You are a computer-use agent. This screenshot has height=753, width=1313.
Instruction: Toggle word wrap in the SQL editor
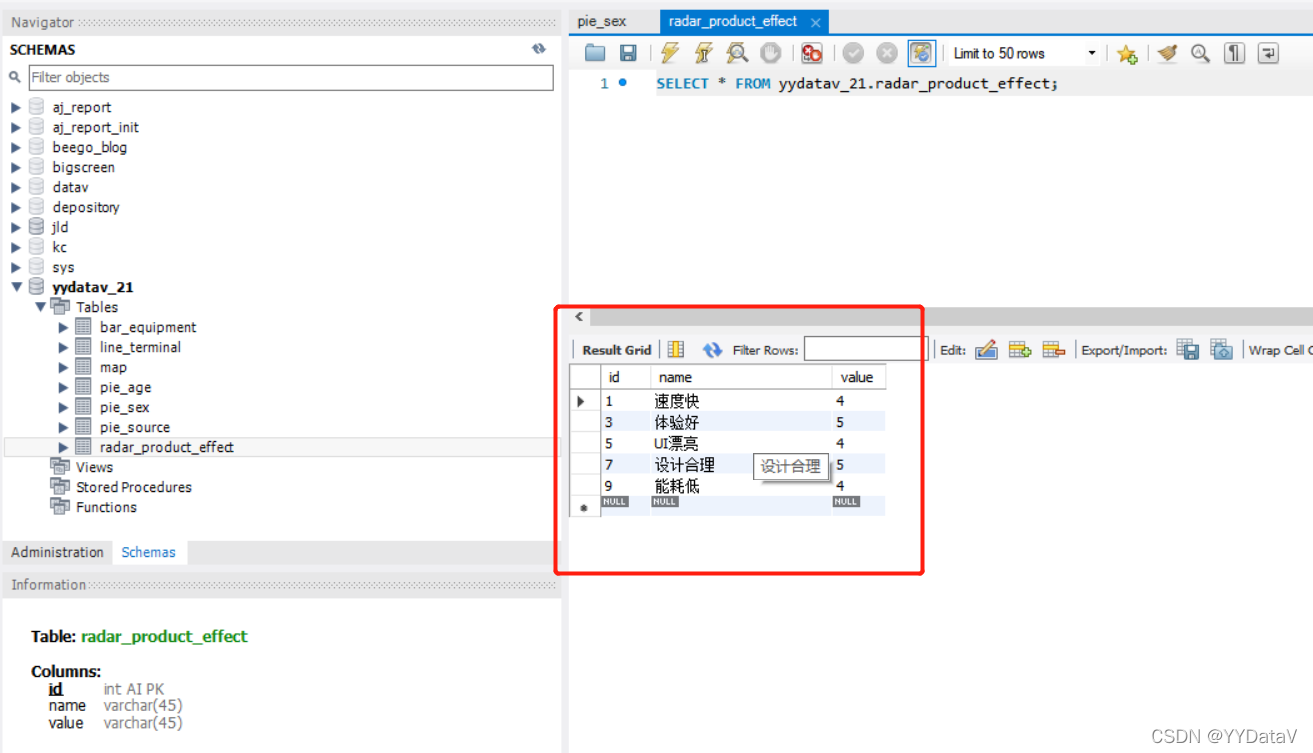(x=1267, y=53)
